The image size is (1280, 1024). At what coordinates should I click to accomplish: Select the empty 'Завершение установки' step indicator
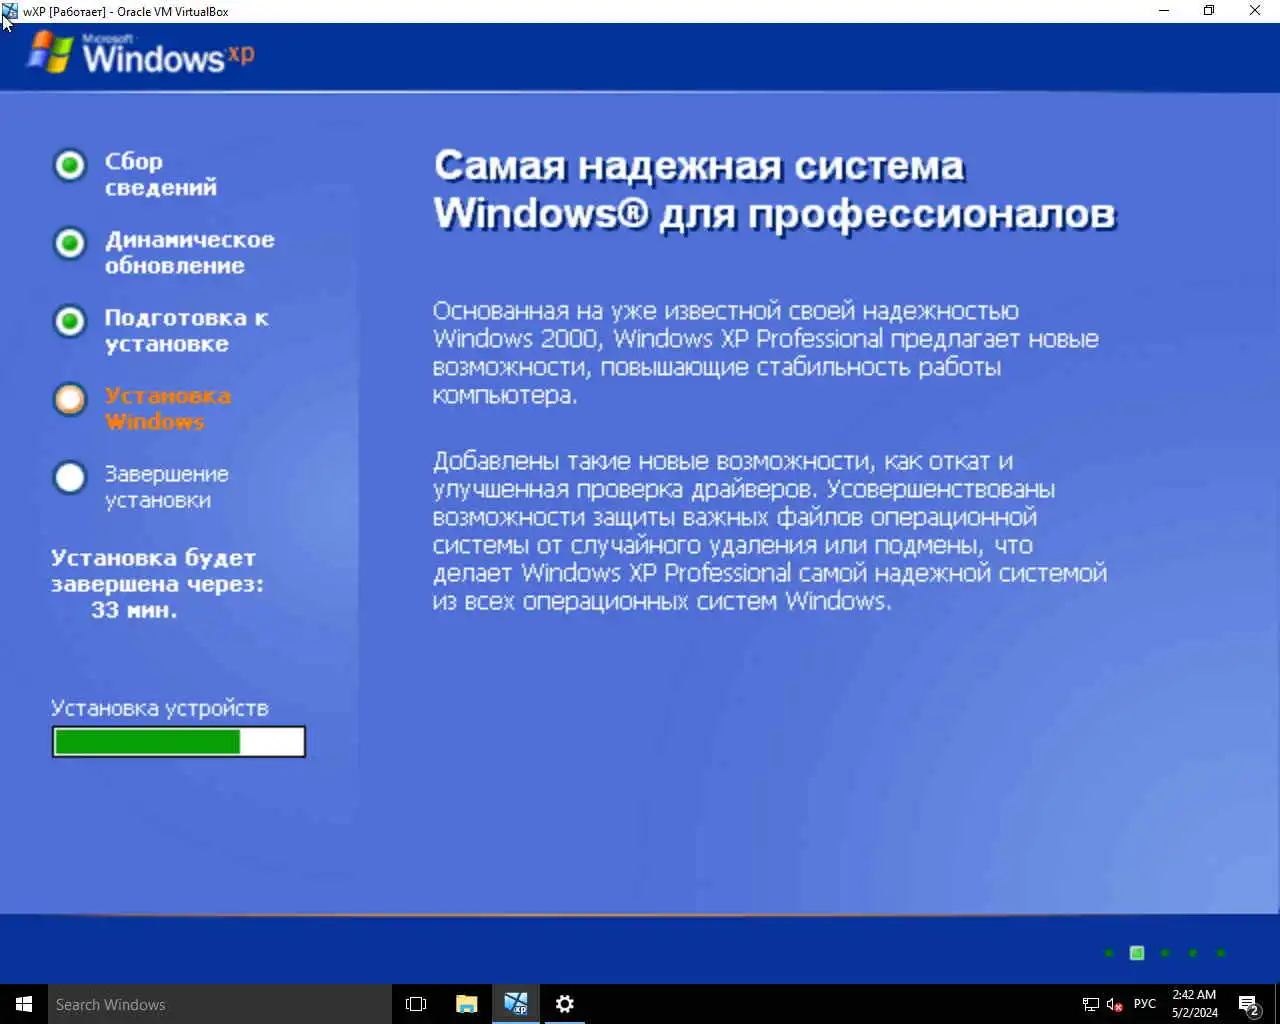tap(70, 477)
